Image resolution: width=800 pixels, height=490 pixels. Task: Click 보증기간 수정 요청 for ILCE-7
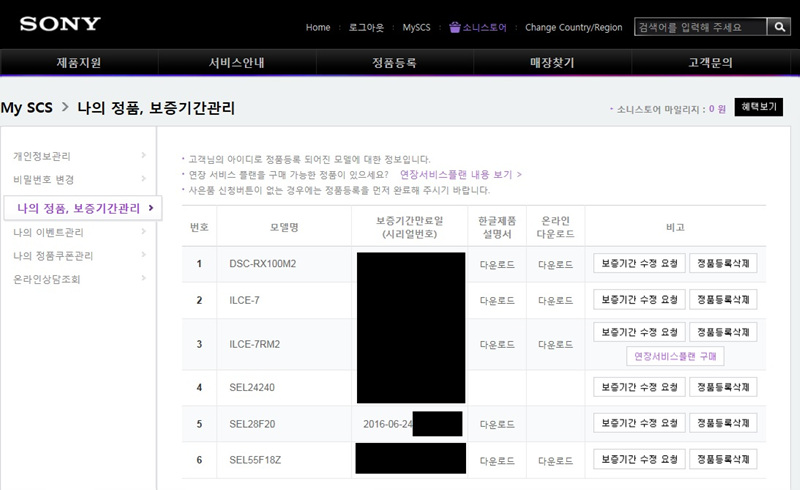tap(639, 300)
